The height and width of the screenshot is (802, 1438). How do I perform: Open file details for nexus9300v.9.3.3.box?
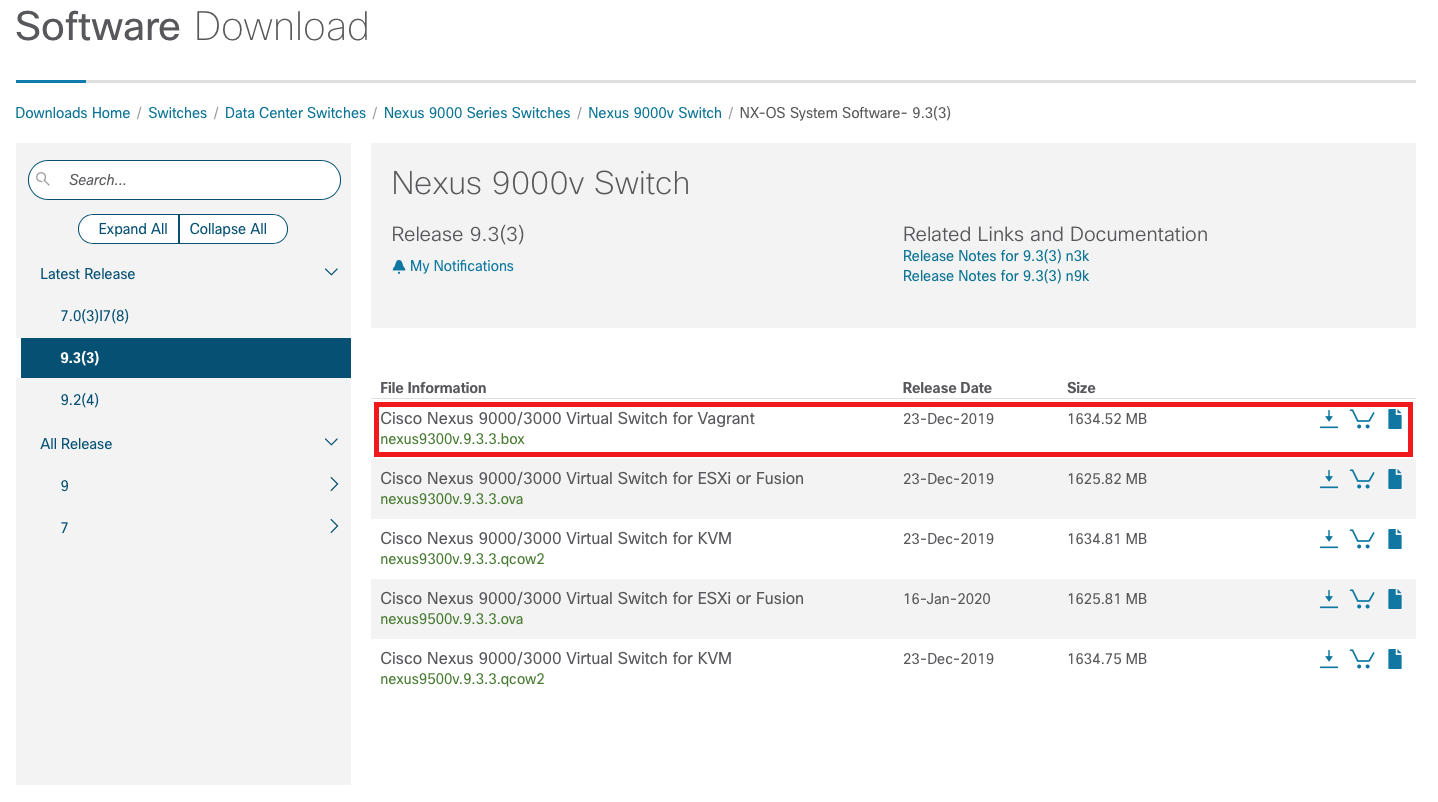pos(1395,419)
